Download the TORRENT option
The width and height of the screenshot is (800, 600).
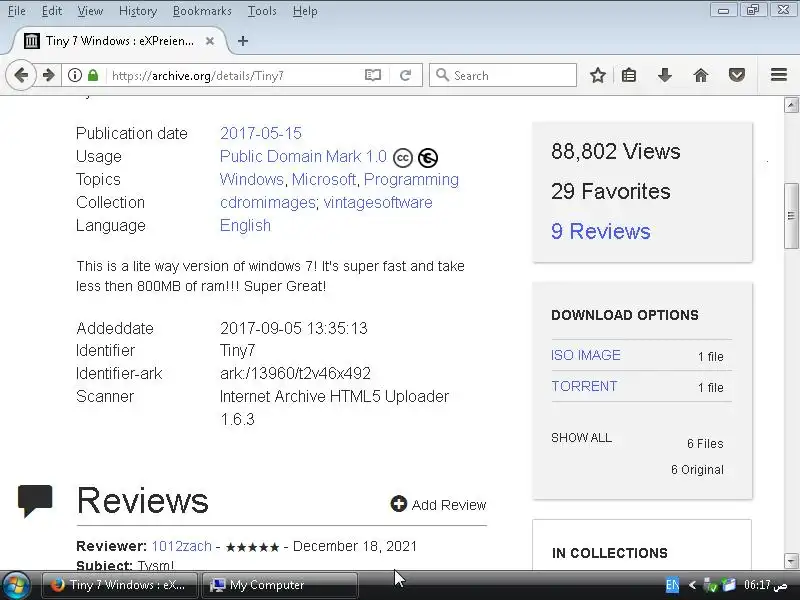click(x=584, y=386)
